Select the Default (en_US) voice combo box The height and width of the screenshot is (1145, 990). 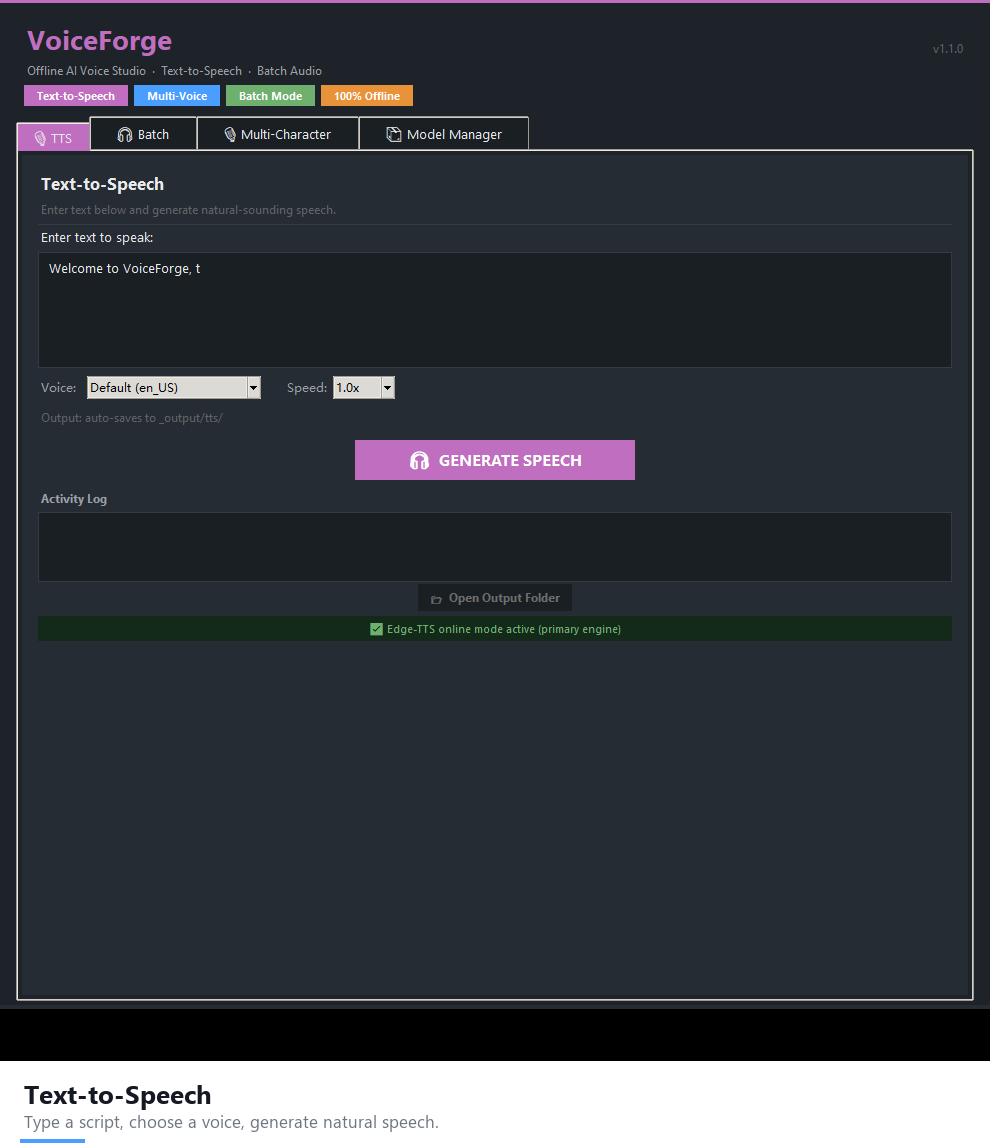(x=174, y=388)
